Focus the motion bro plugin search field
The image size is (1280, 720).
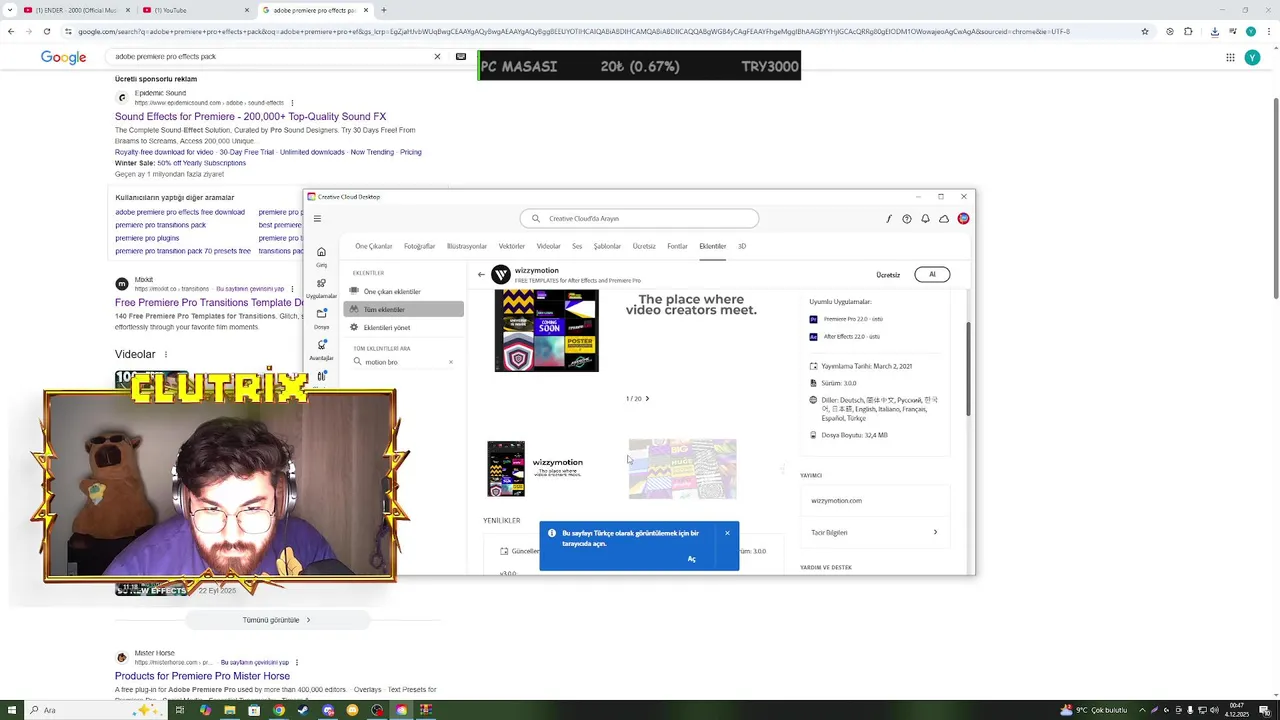click(403, 362)
